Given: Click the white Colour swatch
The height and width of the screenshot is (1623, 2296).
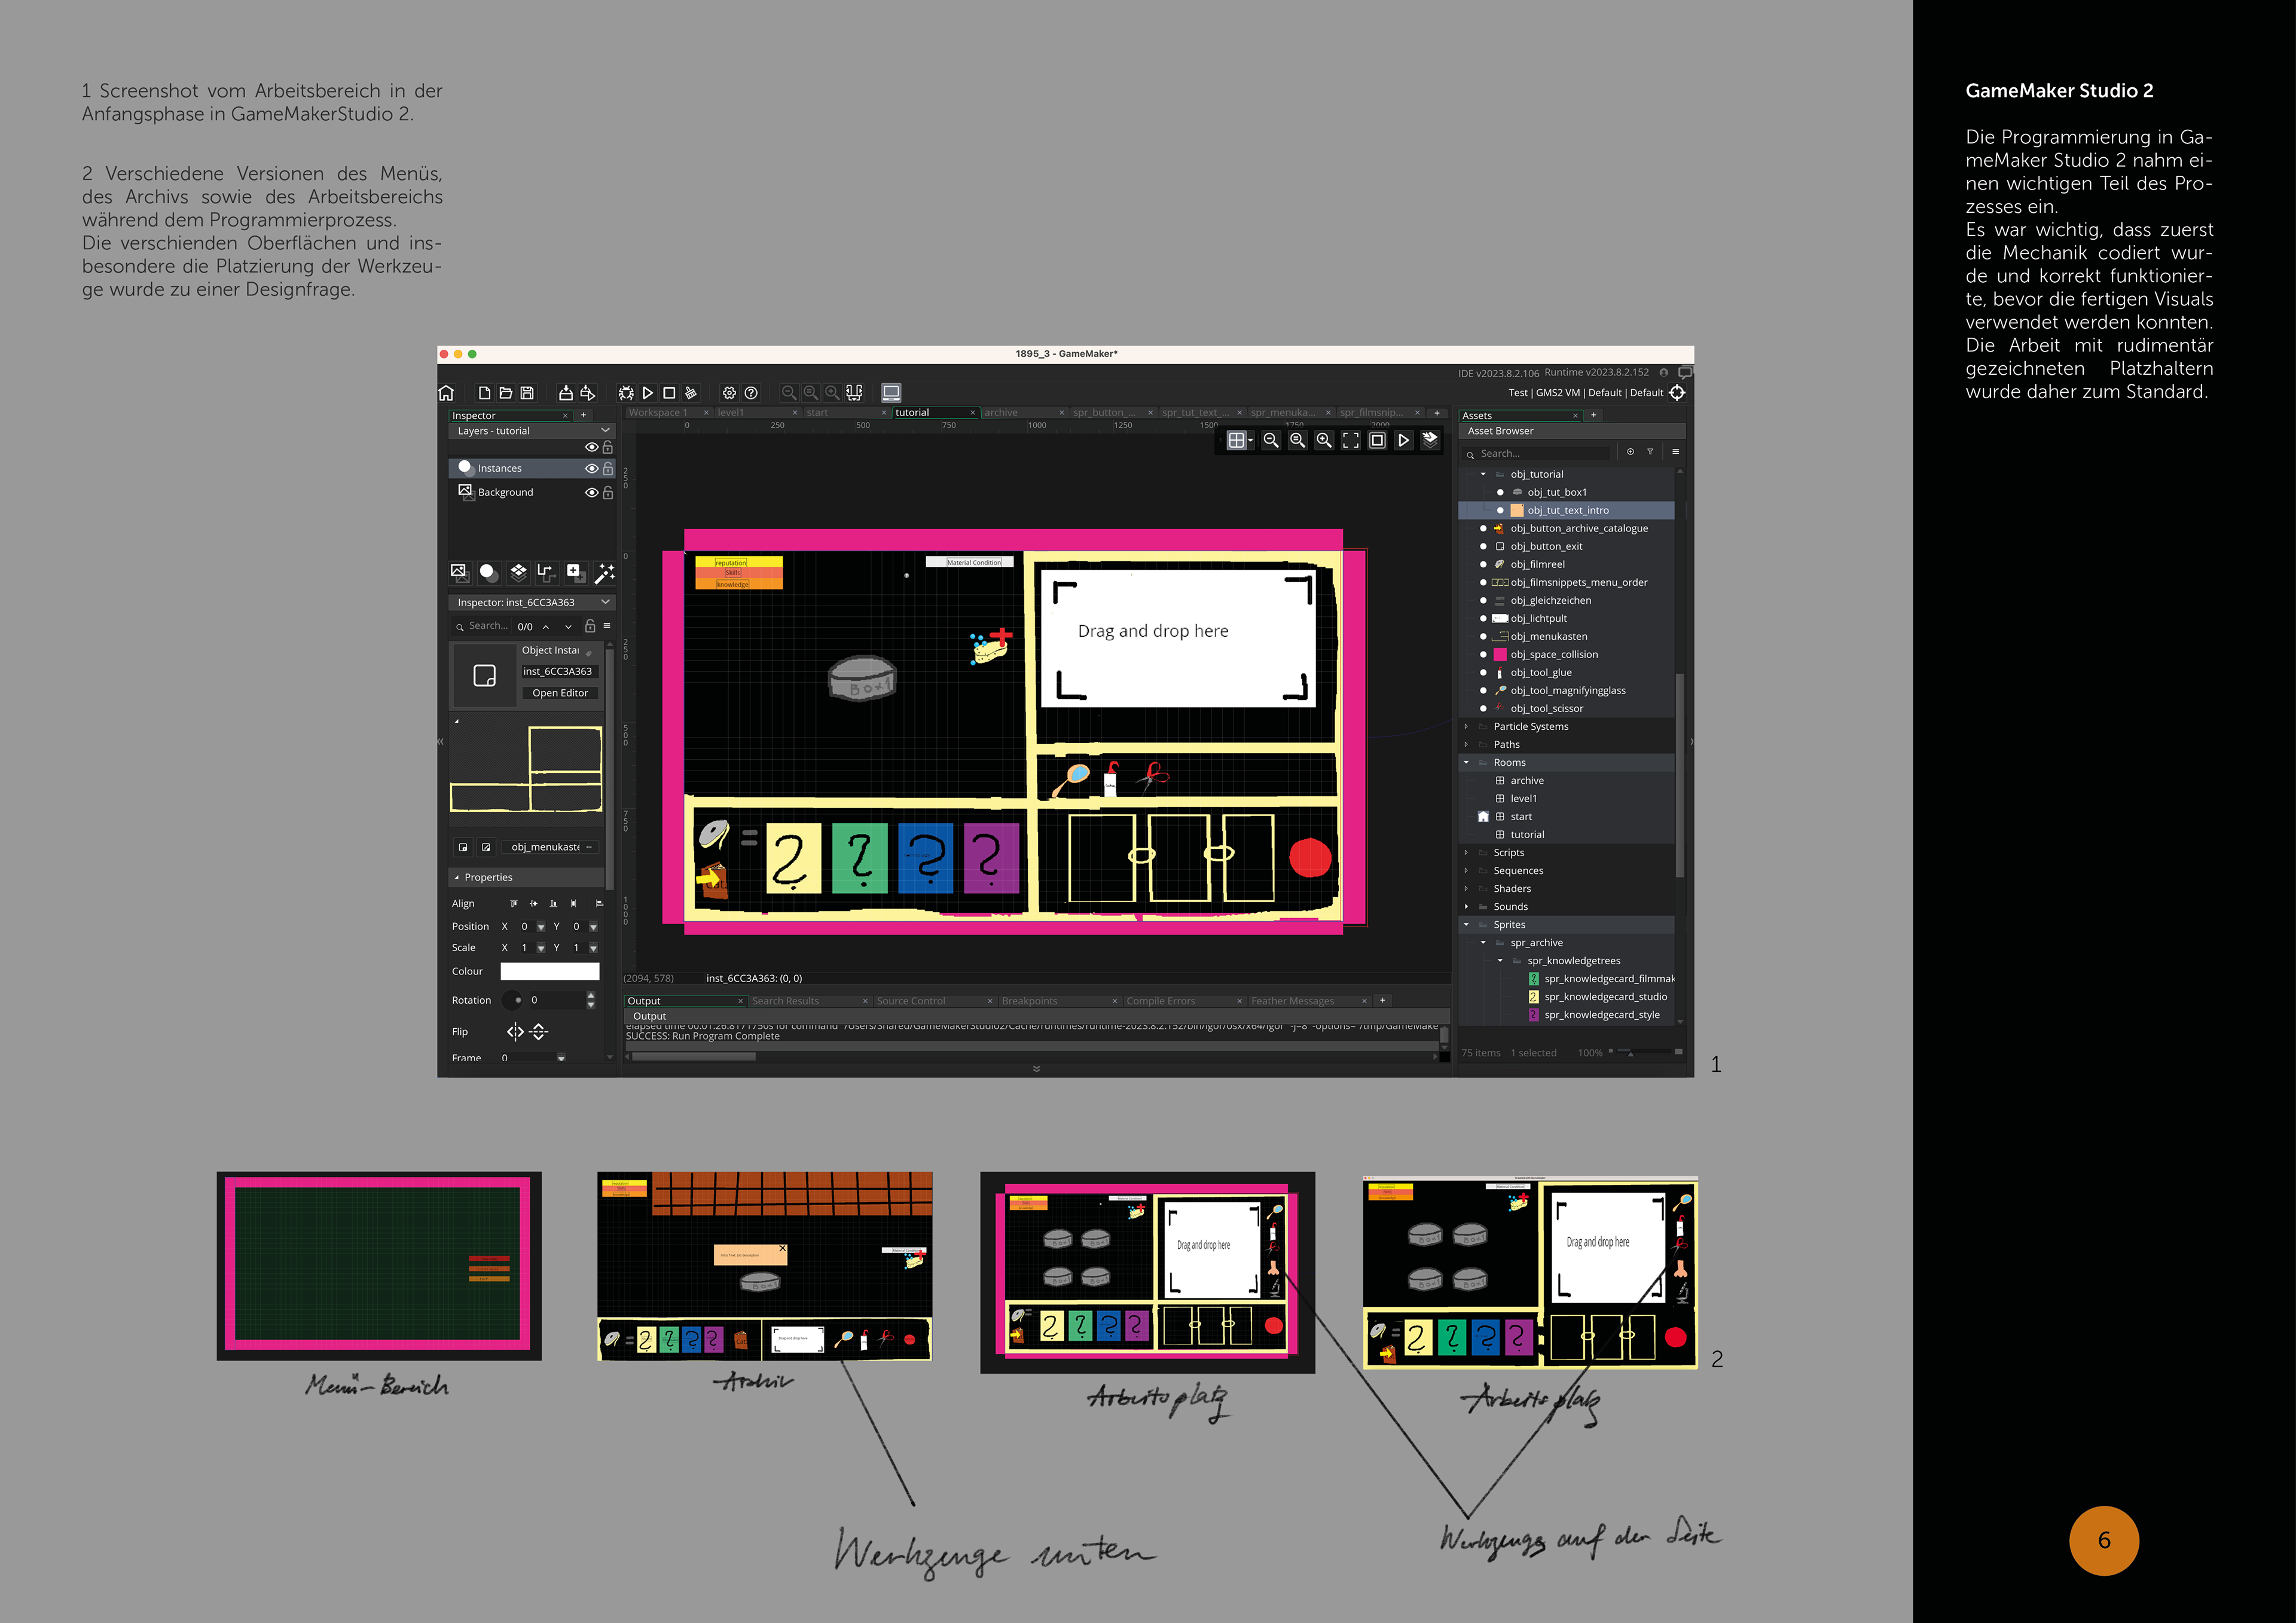Looking at the screenshot, I should pyautogui.click(x=550, y=971).
